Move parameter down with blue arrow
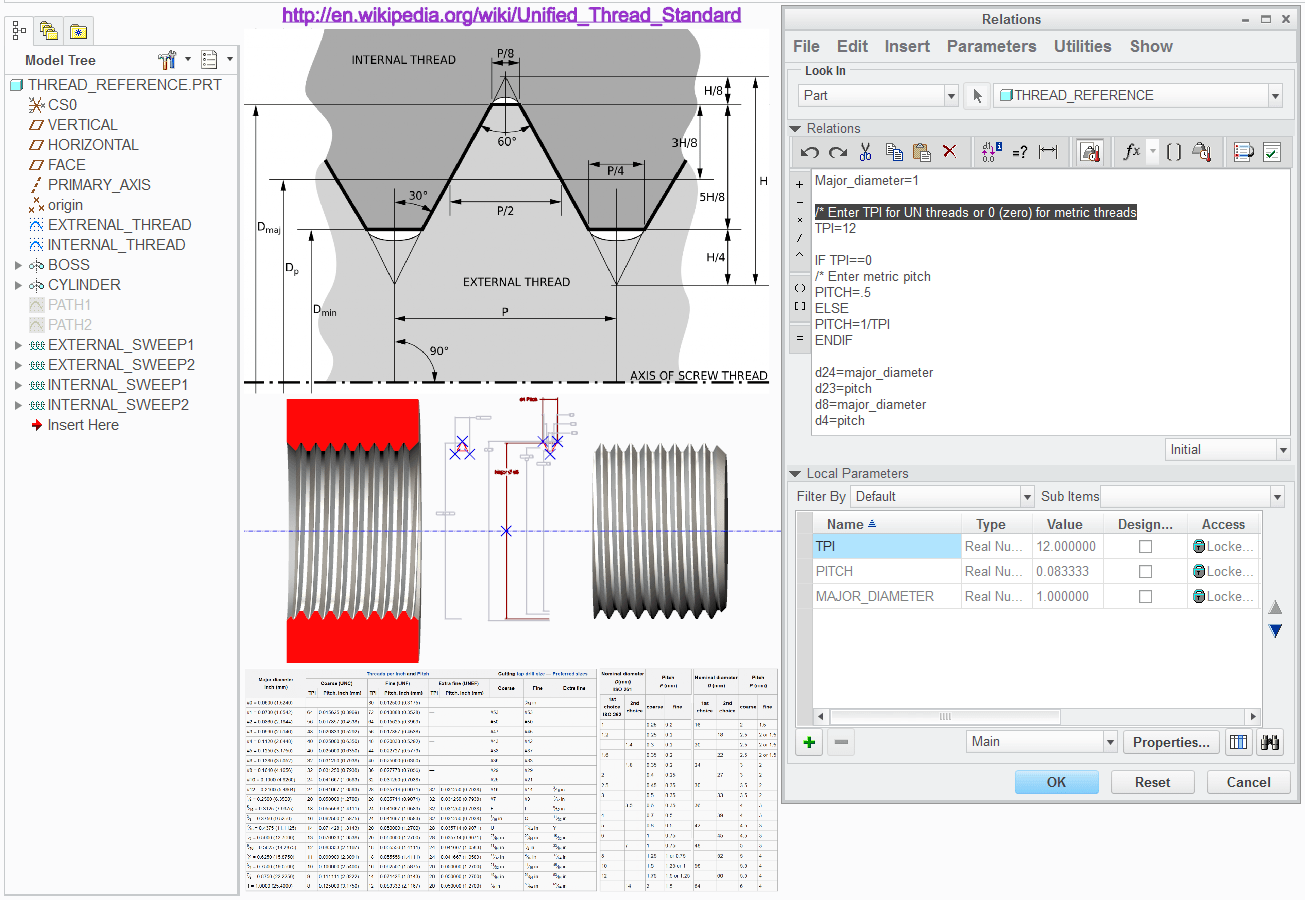Image resolution: width=1305 pixels, height=900 pixels. (x=1275, y=630)
